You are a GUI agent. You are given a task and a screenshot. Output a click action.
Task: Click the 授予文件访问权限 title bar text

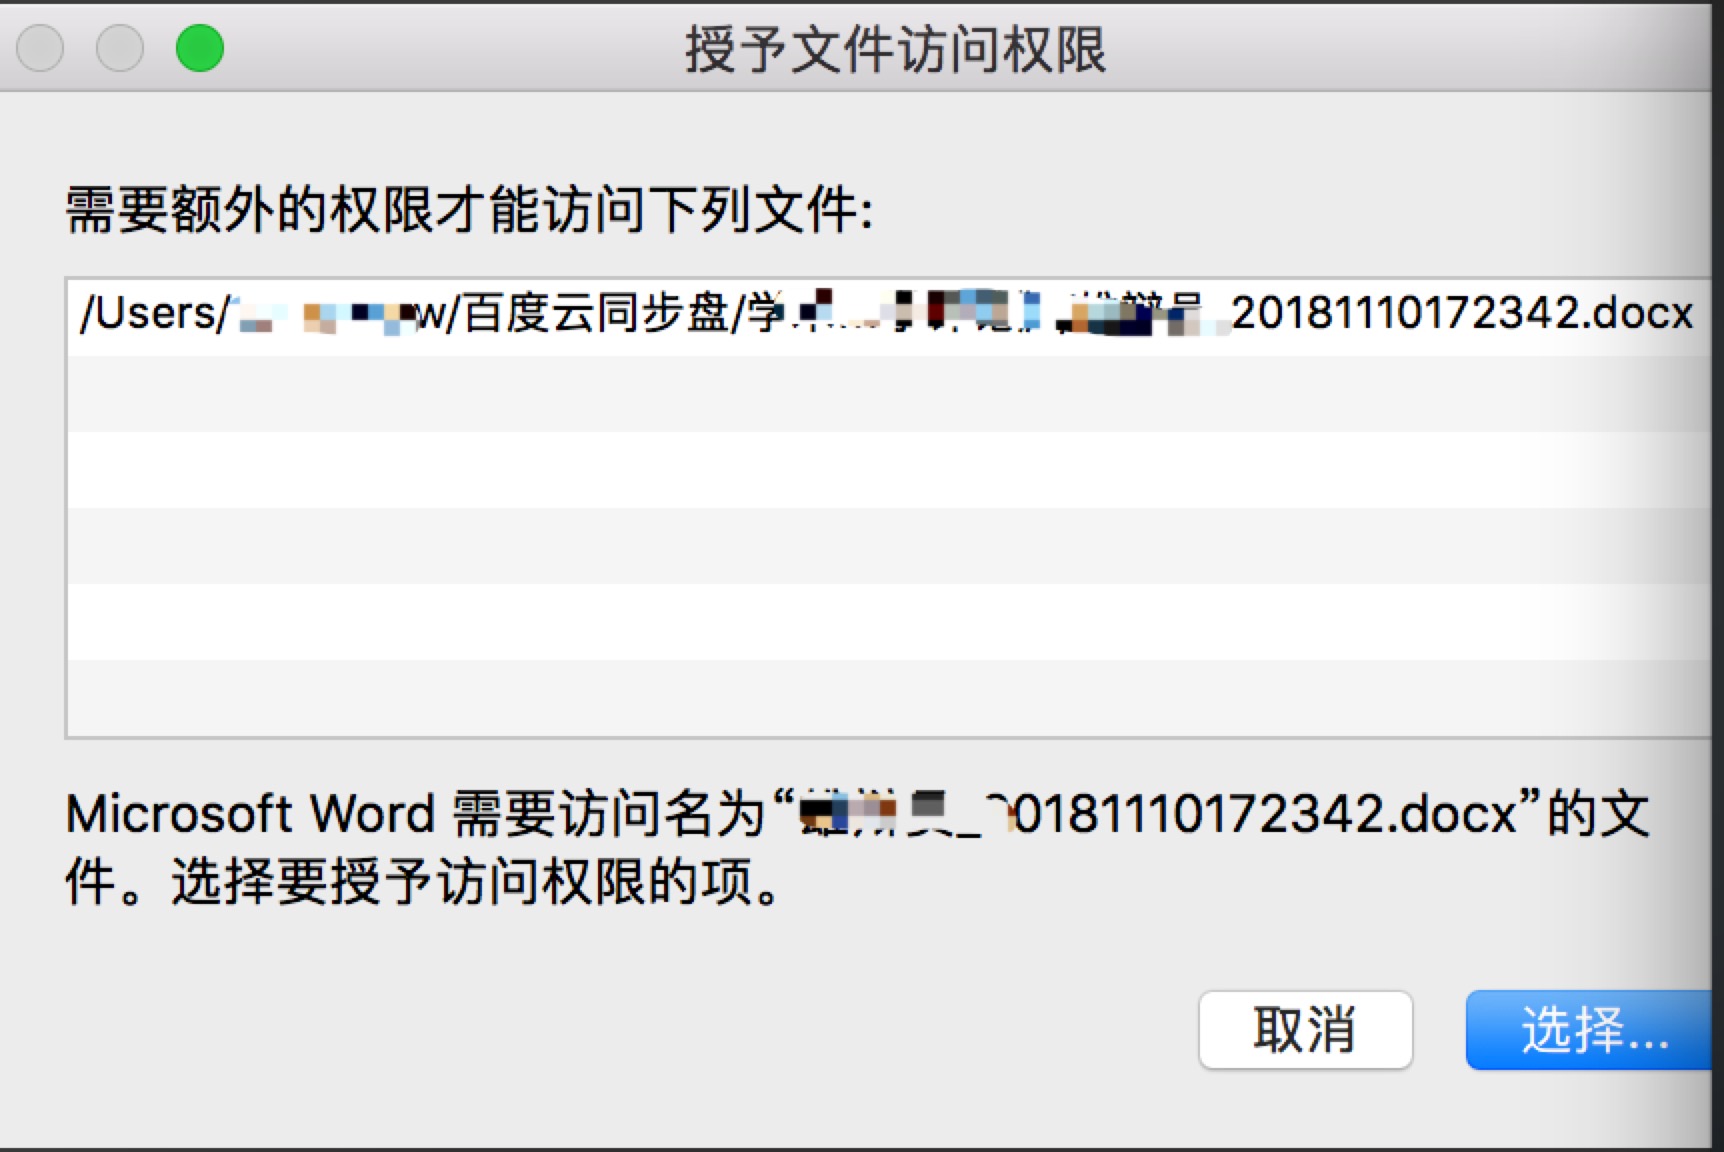[x=895, y=49]
